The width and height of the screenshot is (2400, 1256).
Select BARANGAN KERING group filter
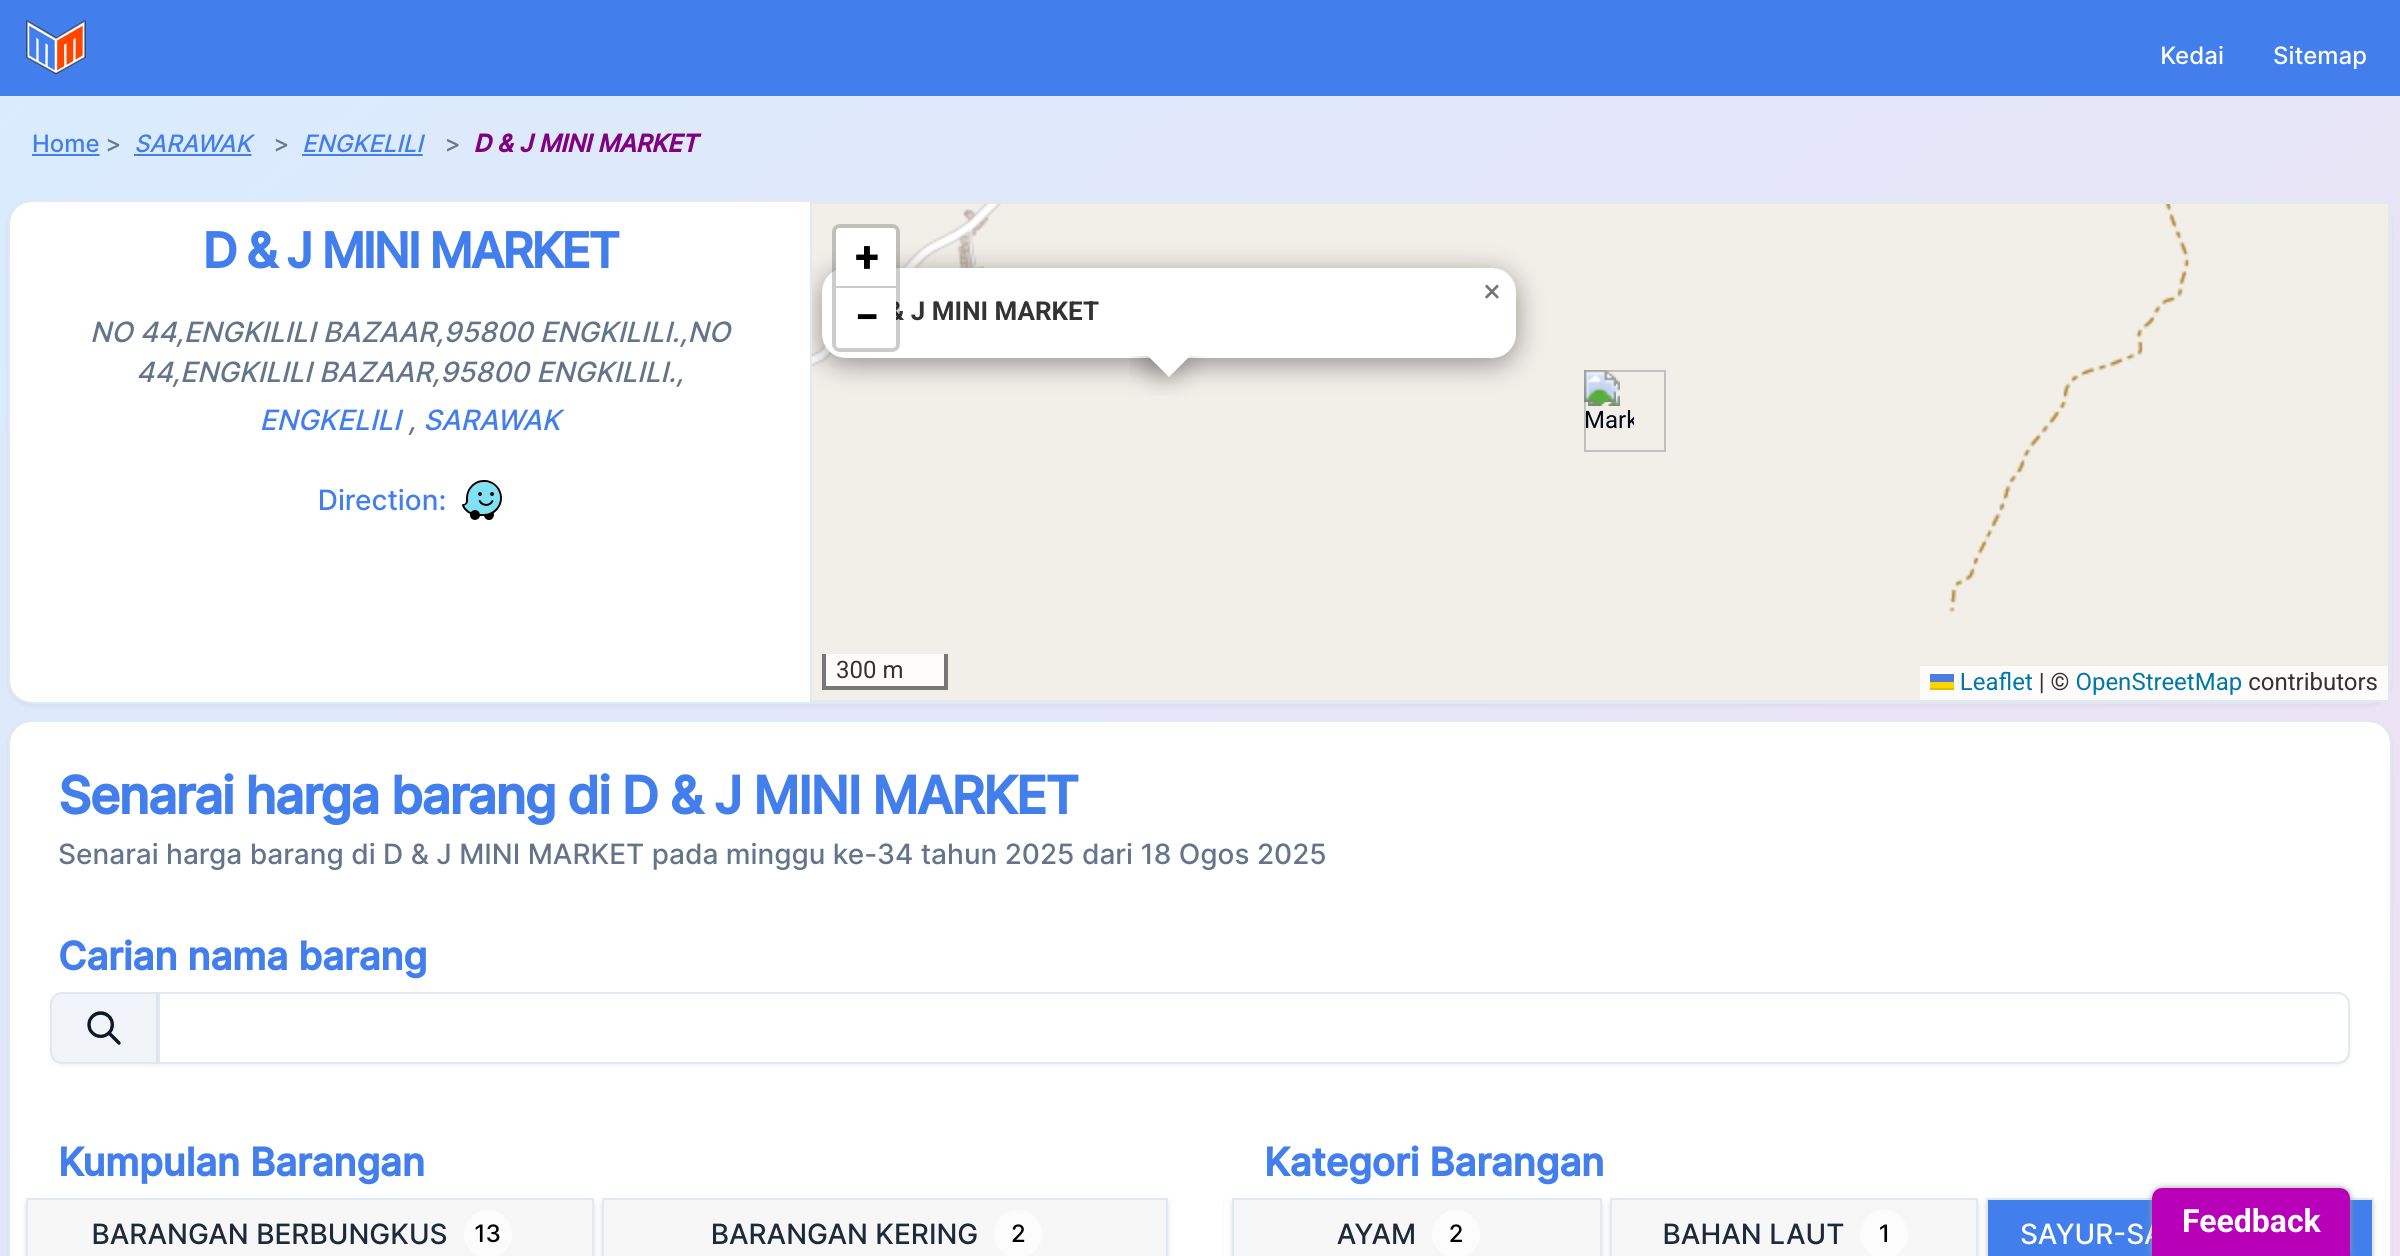(x=884, y=1232)
